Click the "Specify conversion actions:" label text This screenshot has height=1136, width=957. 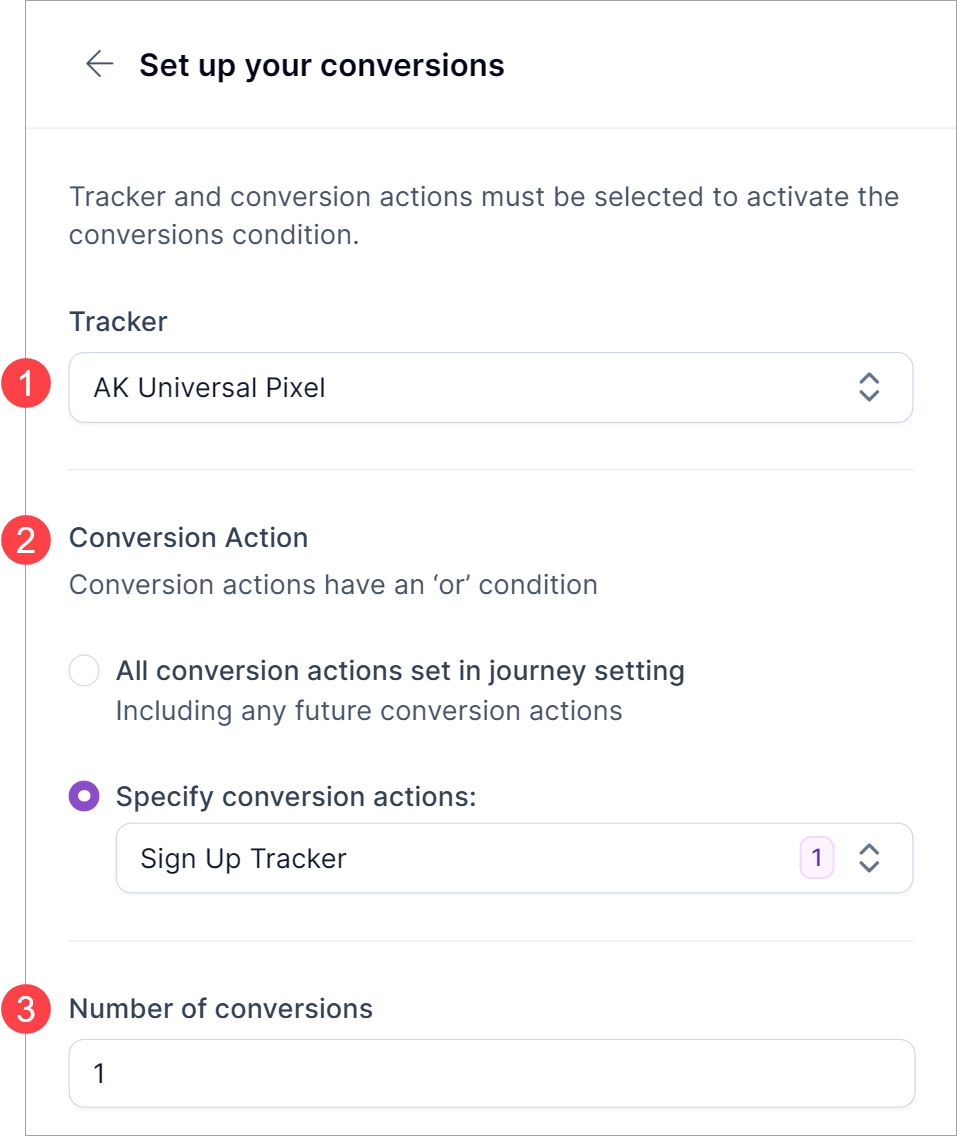pyautogui.click(x=296, y=797)
